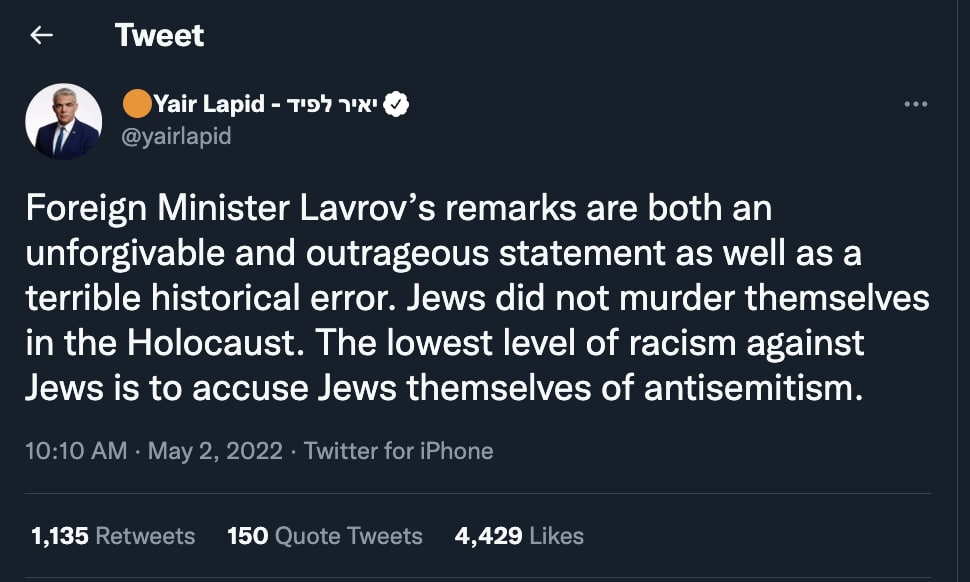Open the Twitter for iPhone source link
Viewport: 970px width, 582px height.
point(398,451)
